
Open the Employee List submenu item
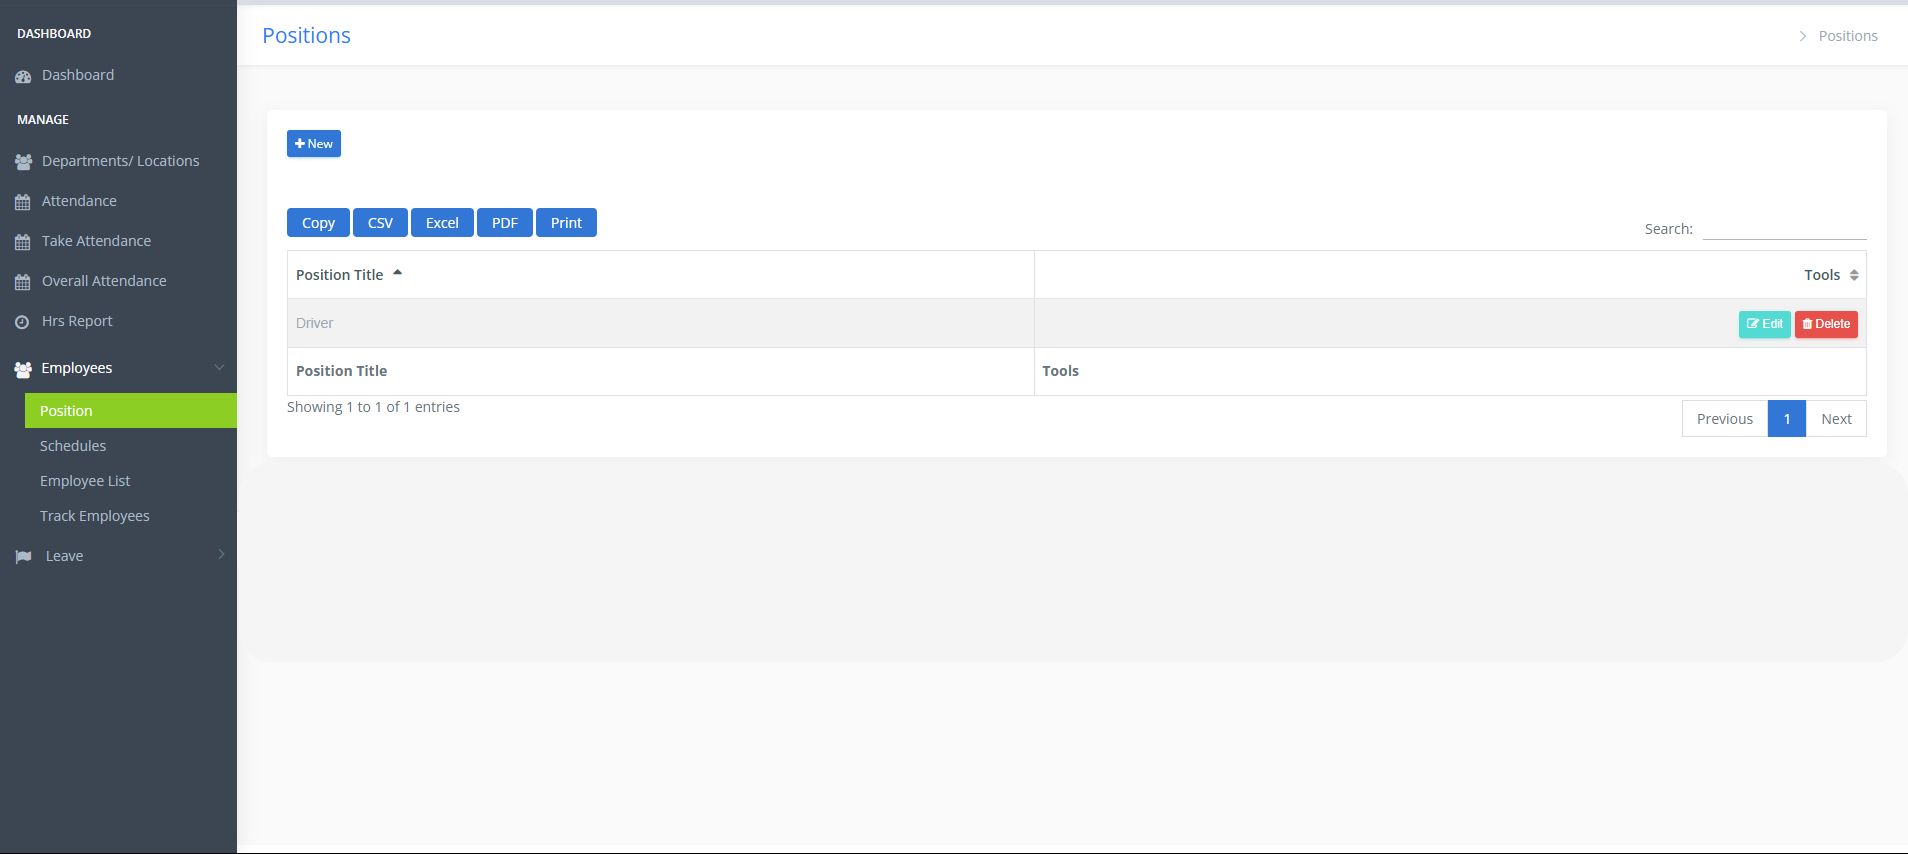[85, 481]
